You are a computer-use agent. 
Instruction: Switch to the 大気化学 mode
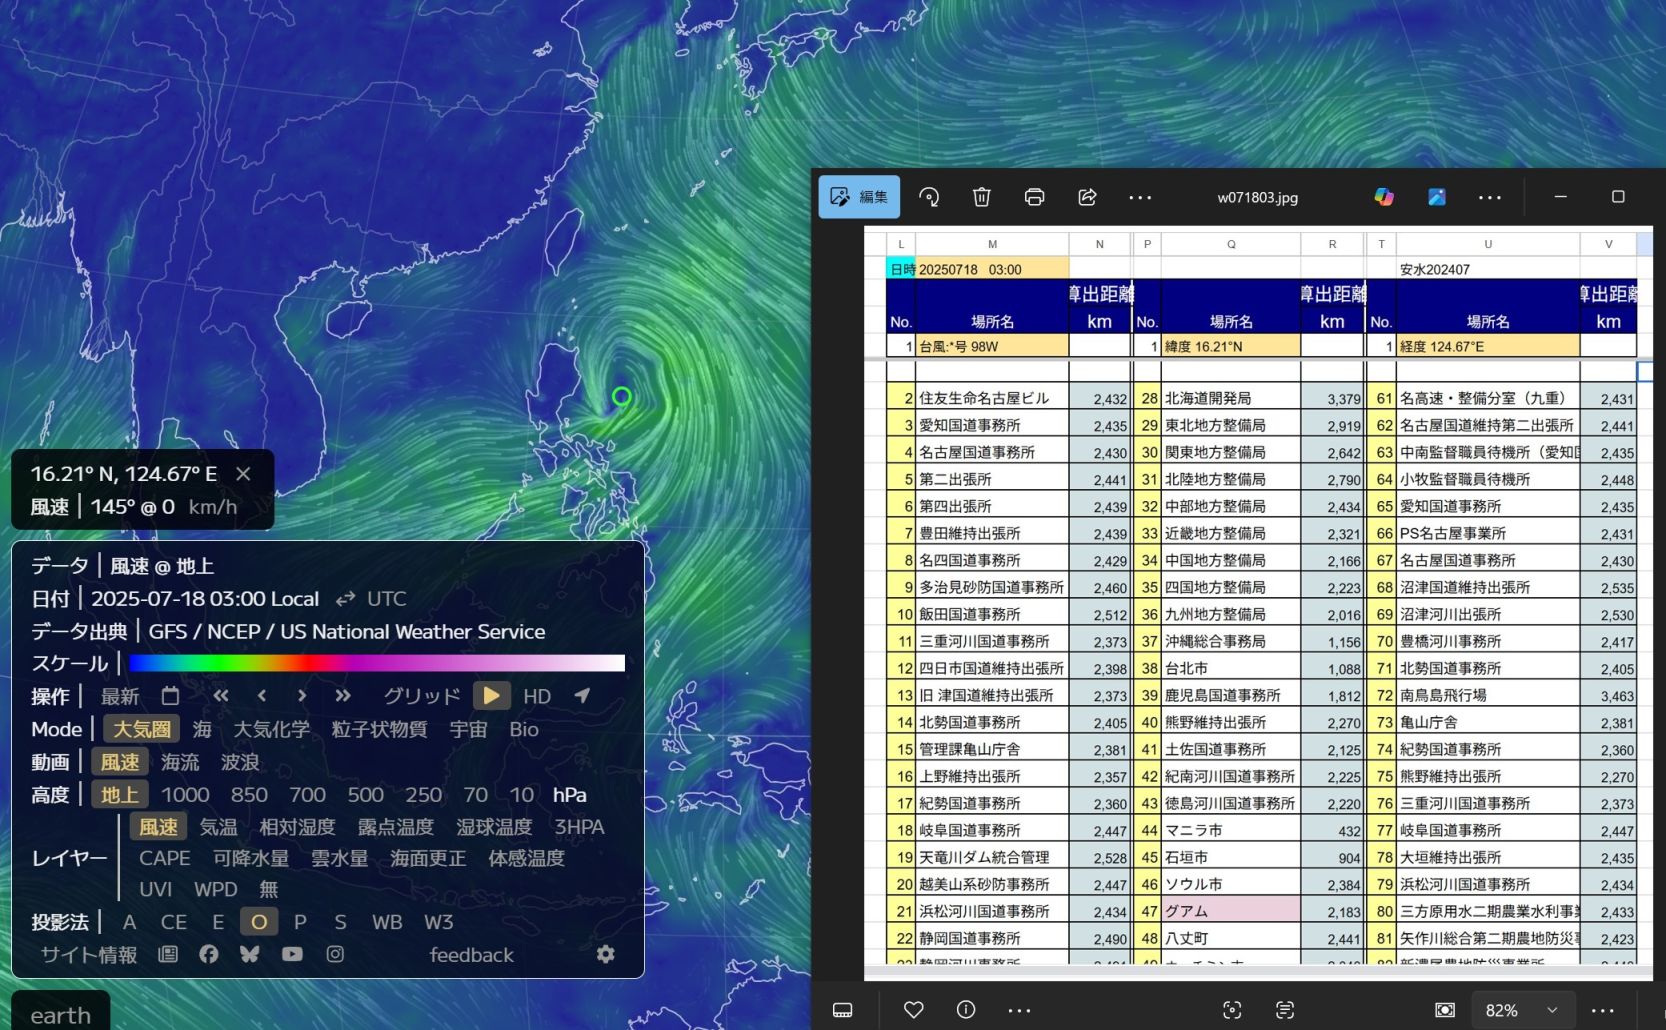272,729
